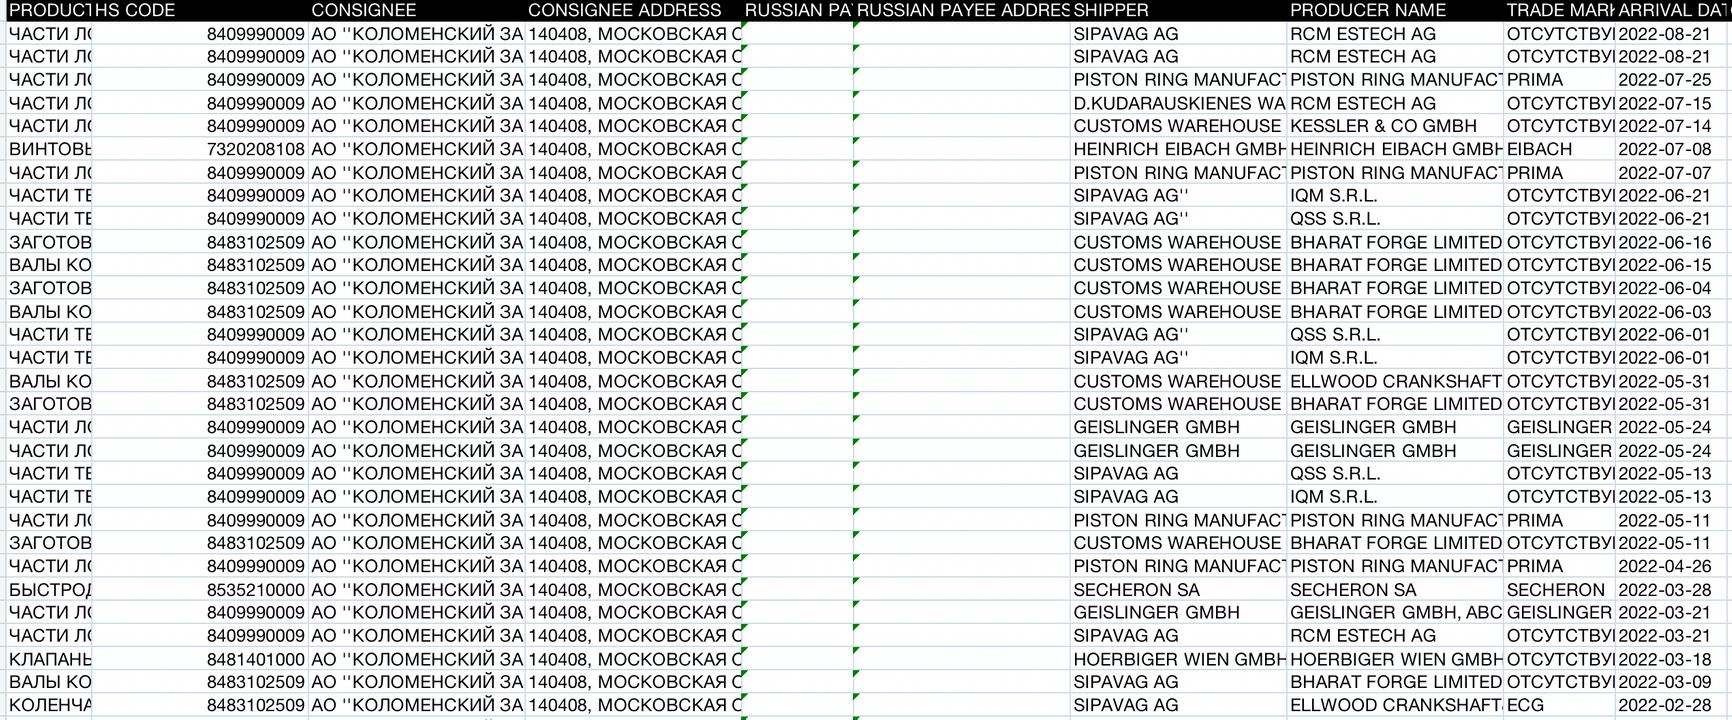Select the RUSSIAN PAYEE ADDRESS header
The image size is (1732, 720).
pyautogui.click(x=963, y=10)
